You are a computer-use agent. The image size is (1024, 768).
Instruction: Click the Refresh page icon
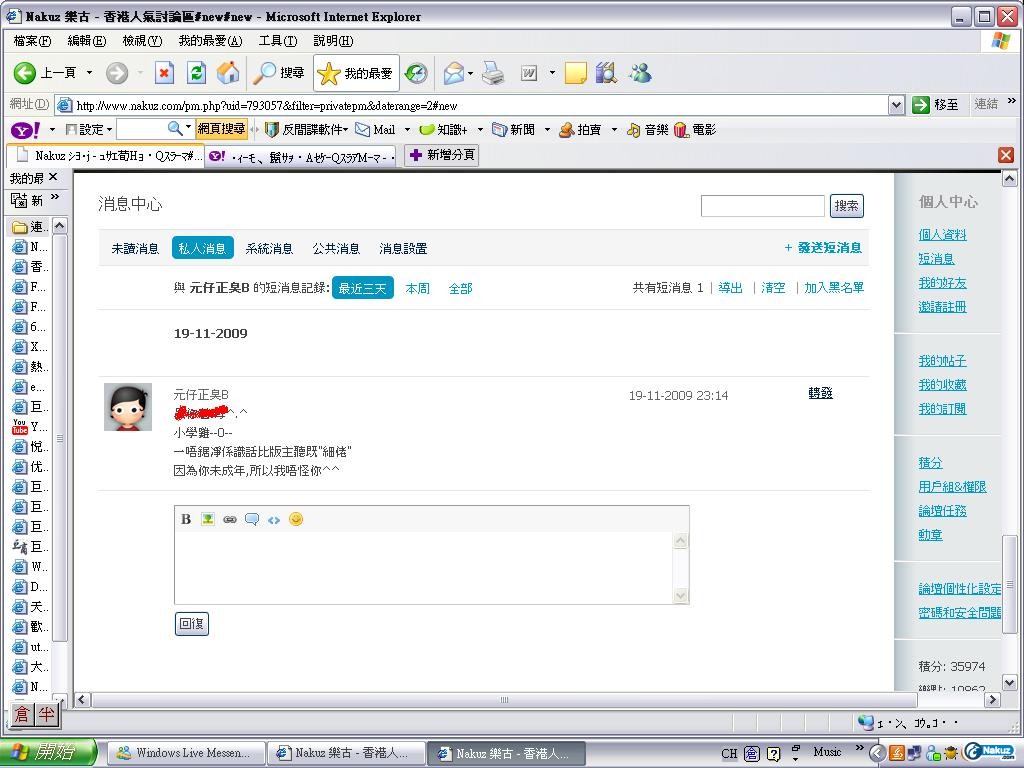click(x=197, y=73)
